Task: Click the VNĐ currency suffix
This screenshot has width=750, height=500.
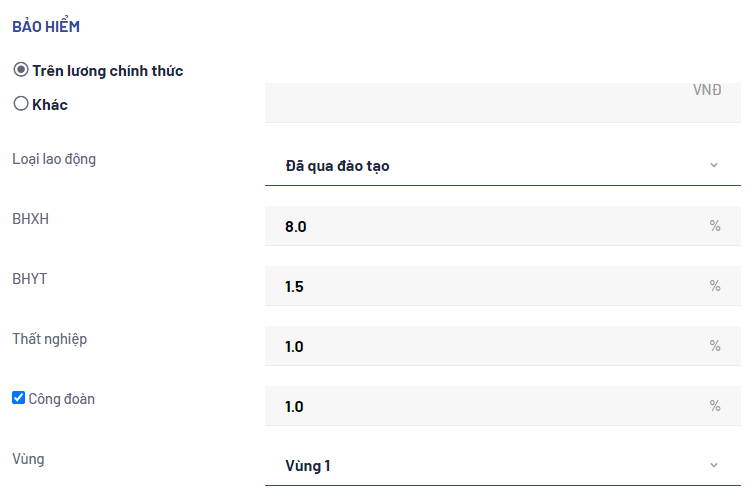Action: click(707, 90)
